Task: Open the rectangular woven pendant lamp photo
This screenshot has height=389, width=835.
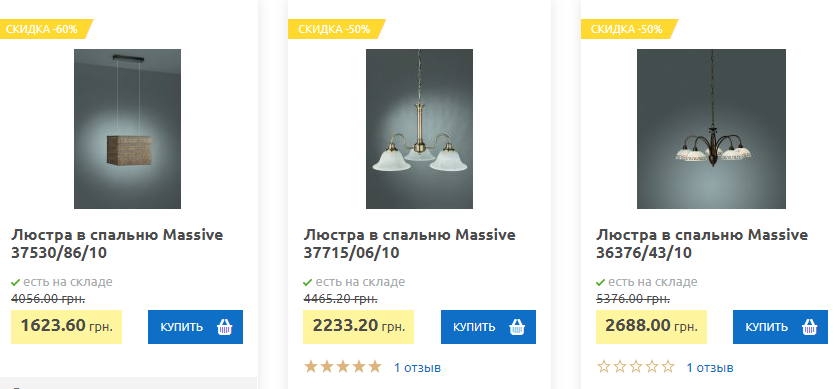Action: click(127, 129)
